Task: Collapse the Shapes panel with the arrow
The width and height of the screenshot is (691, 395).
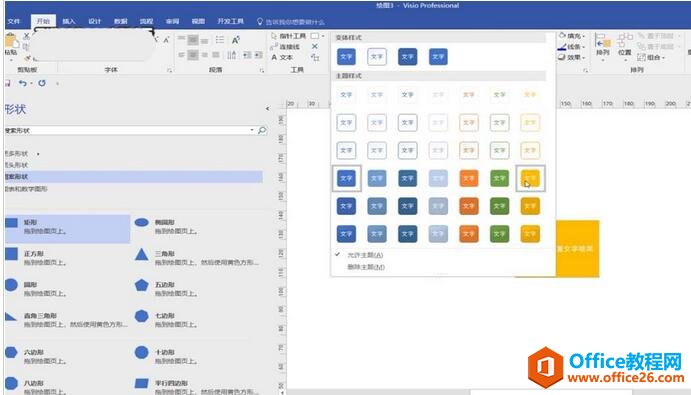Action: tap(267, 108)
